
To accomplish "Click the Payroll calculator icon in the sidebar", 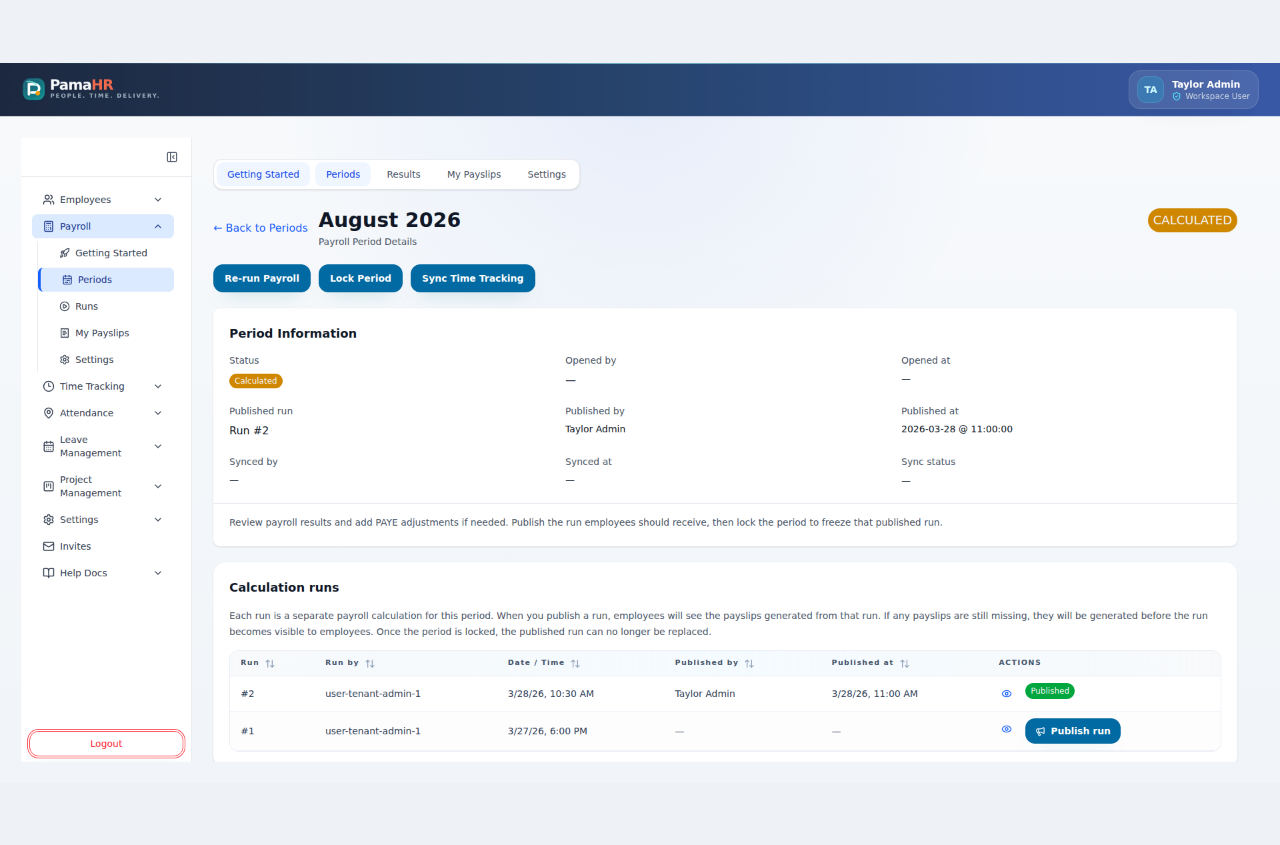I will pos(49,227).
